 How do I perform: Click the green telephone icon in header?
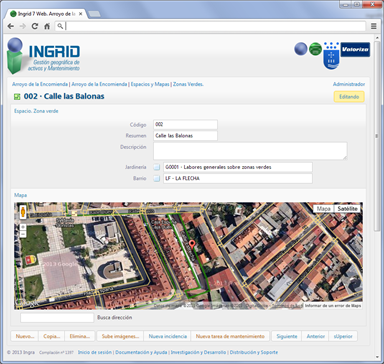pos(315,49)
